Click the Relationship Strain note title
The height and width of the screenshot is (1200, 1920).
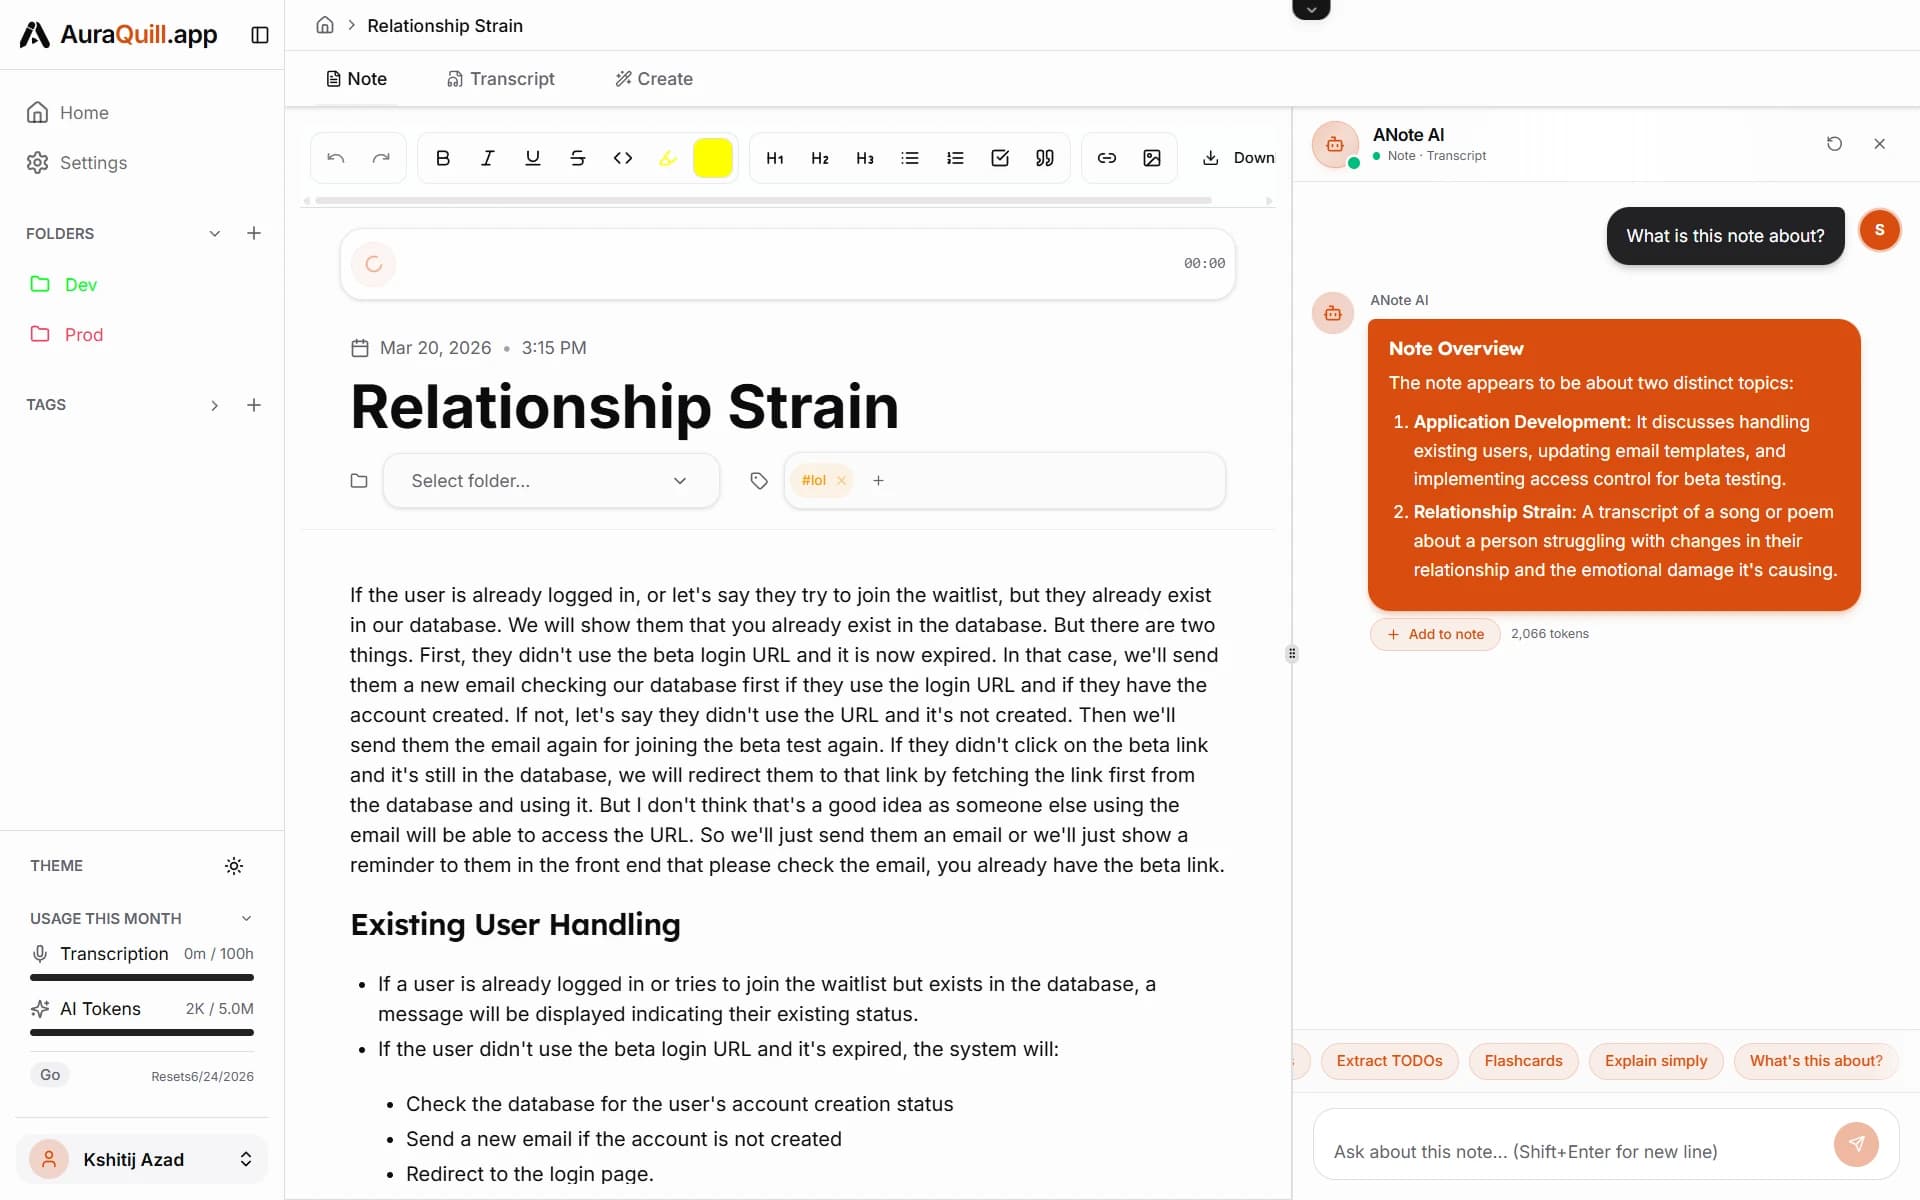pyautogui.click(x=625, y=407)
